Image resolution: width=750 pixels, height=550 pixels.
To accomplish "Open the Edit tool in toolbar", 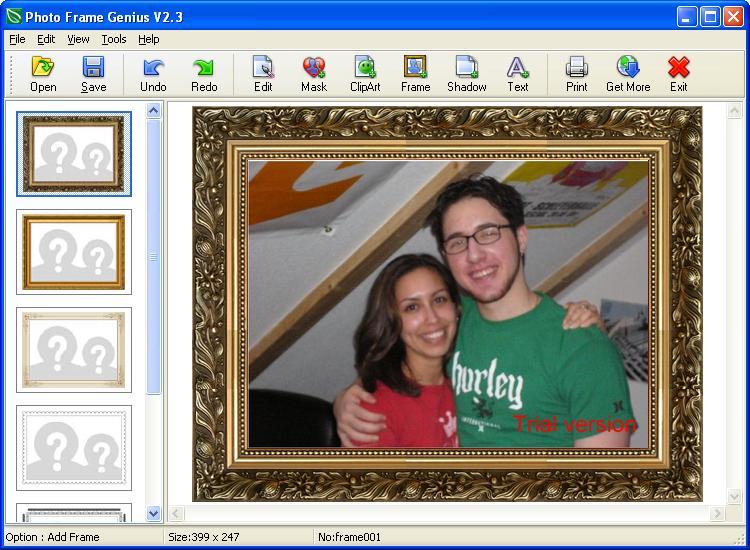I will 263,74.
